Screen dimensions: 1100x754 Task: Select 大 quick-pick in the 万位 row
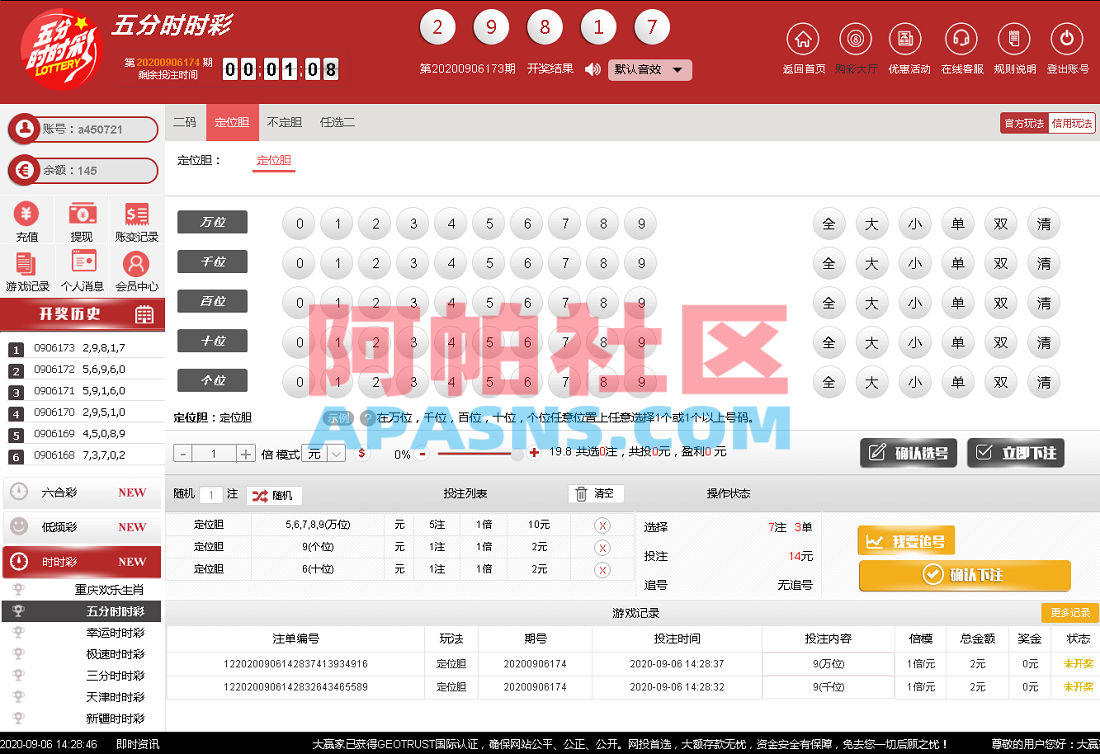(871, 224)
